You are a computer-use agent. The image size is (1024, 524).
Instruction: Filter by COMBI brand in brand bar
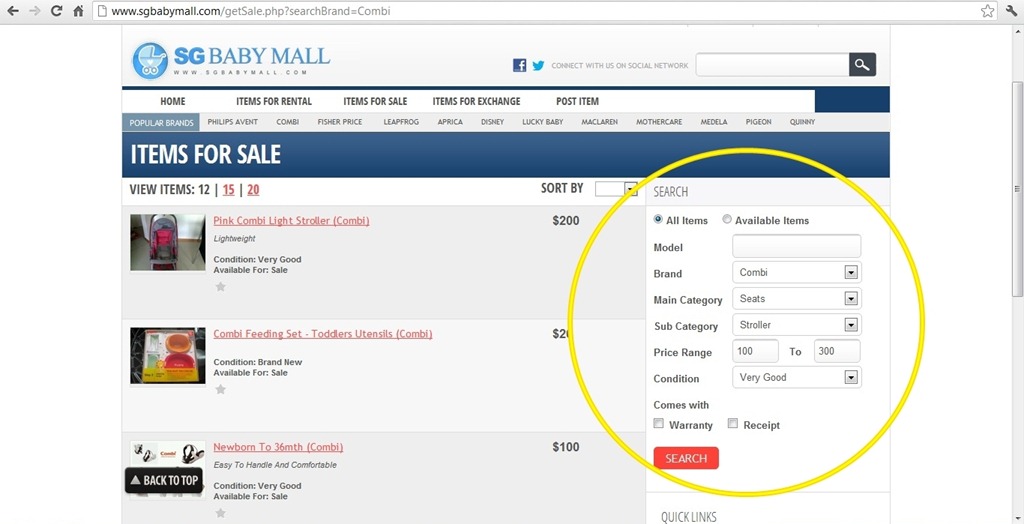(x=287, y=122)
